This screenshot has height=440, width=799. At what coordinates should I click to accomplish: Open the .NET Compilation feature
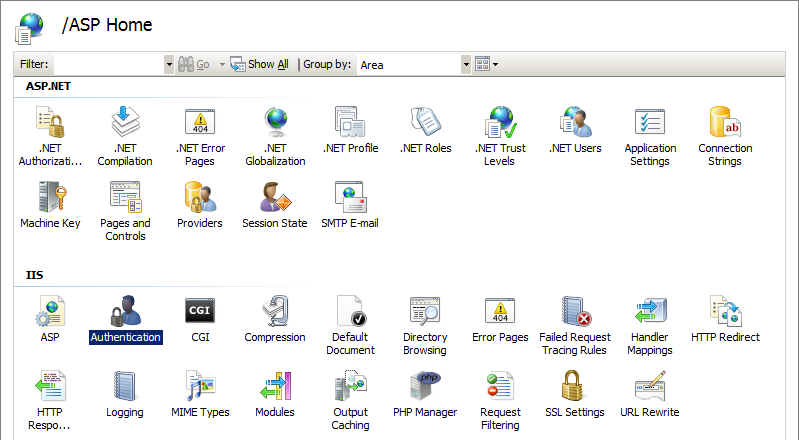[x=125, y=136]
